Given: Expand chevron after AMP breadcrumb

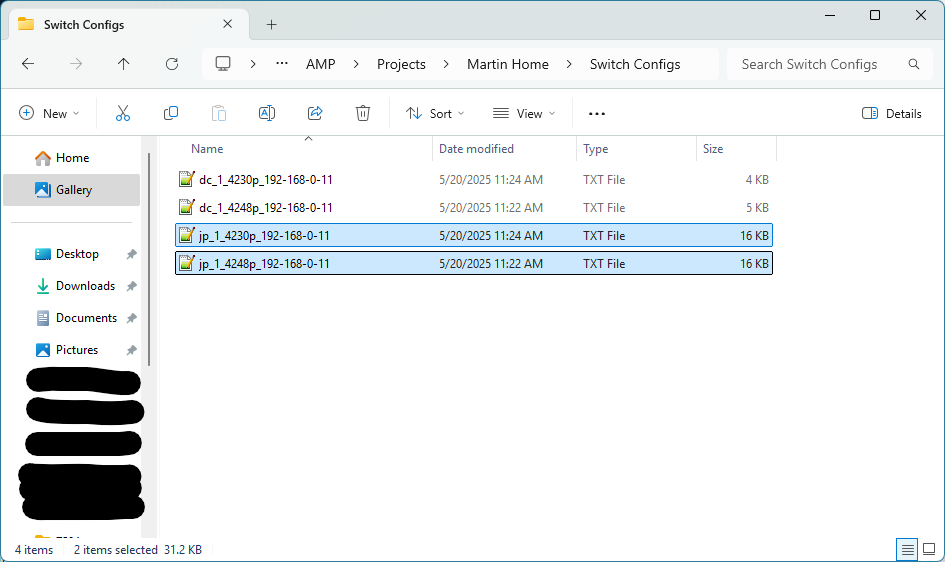Looking at the screenshot, I should 356,64.
